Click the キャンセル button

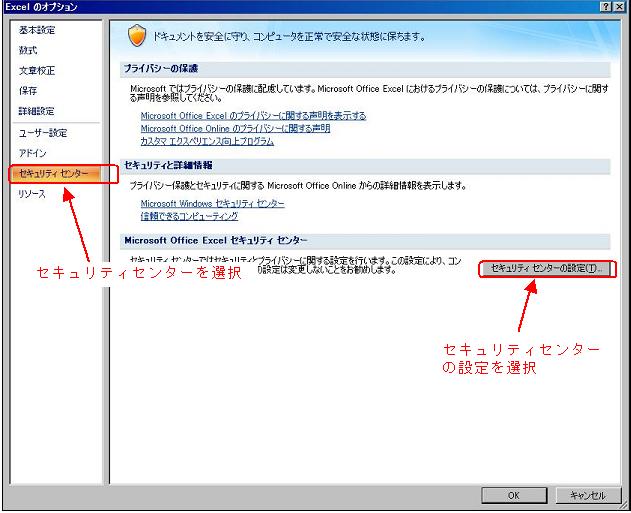[x=587, y=495]
